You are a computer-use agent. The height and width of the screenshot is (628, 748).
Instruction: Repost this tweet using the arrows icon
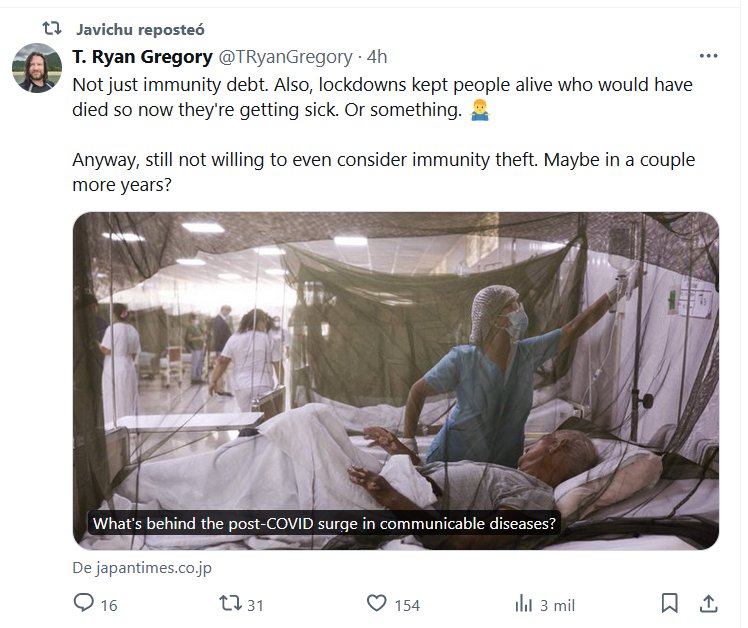click(x=229, y=603)
